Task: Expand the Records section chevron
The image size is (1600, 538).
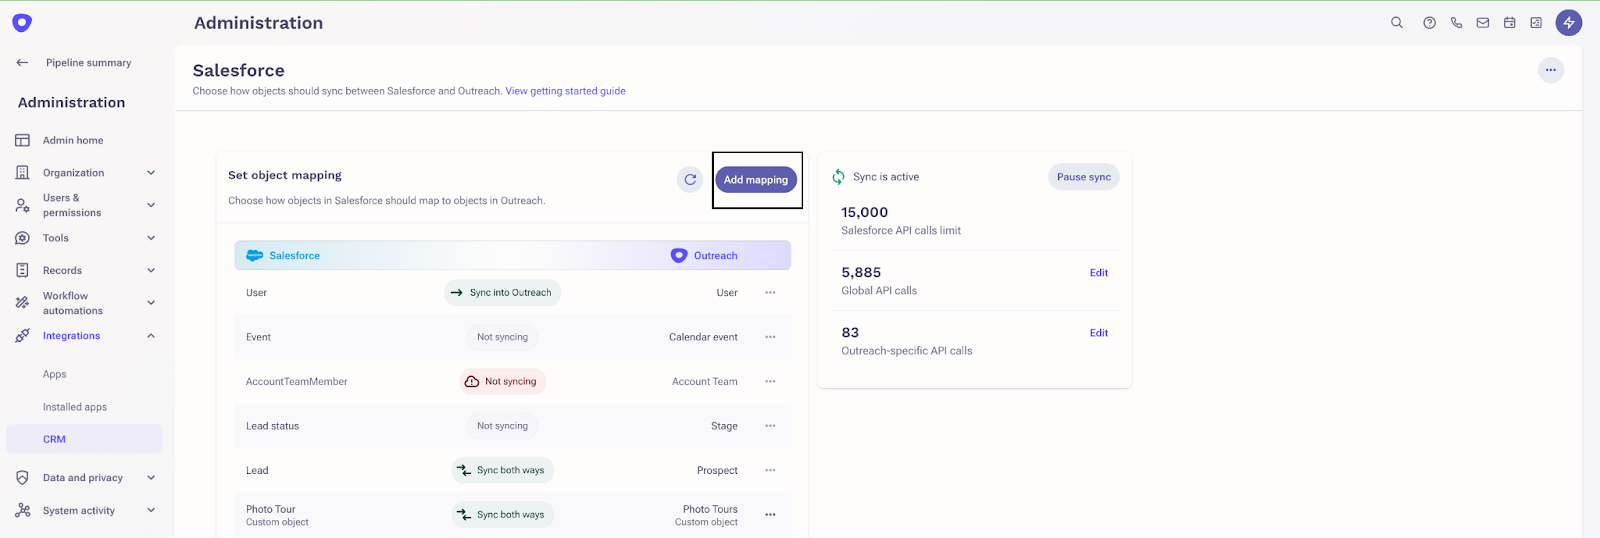Action: tap(151, 270)
